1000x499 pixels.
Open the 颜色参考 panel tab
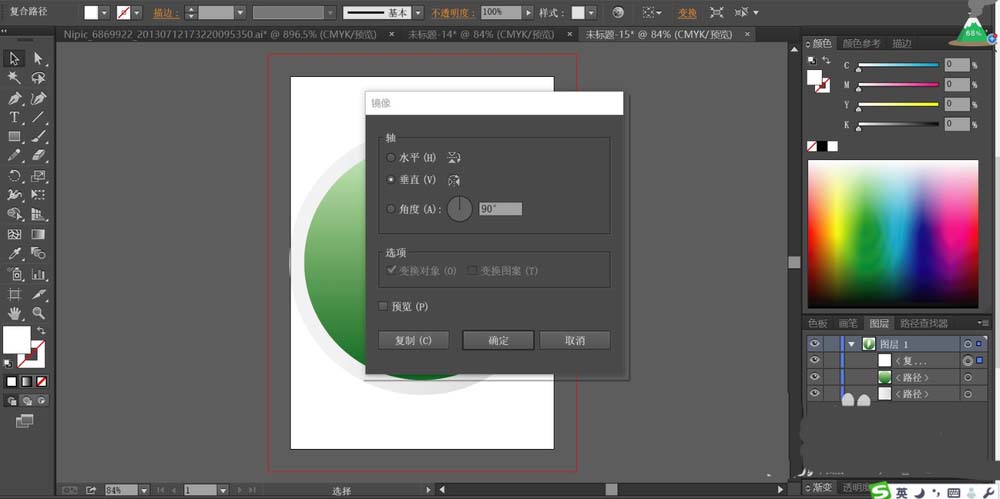click(861, 43)
